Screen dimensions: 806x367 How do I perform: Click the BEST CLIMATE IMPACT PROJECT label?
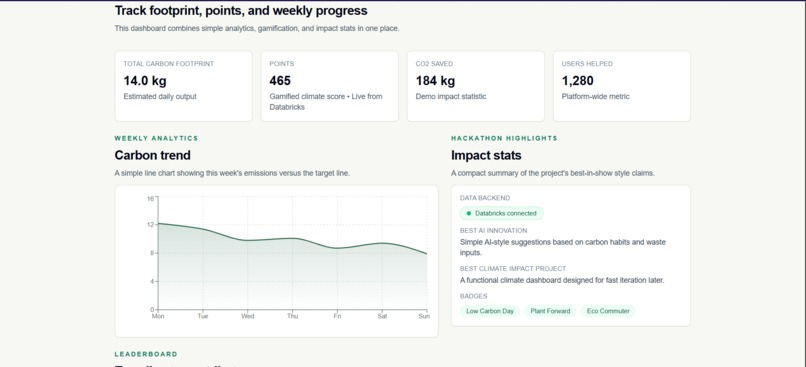tap(513, 269)
